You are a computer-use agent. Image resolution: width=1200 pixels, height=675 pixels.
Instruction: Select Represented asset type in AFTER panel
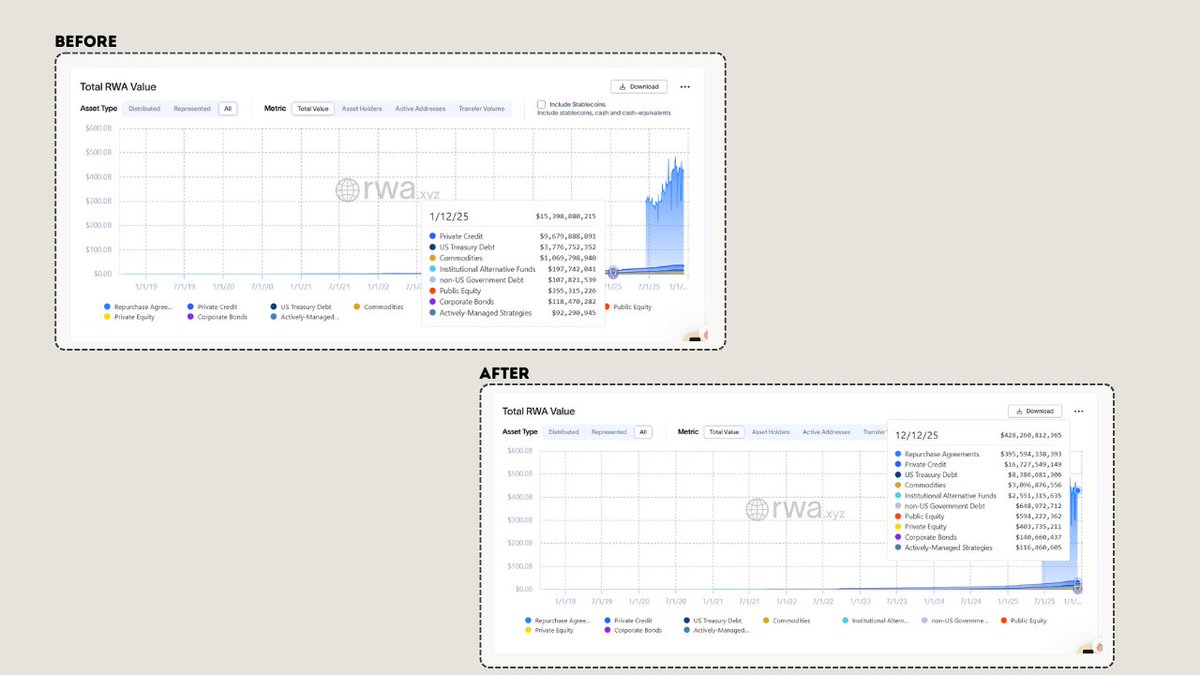click(x=609, y=432)
